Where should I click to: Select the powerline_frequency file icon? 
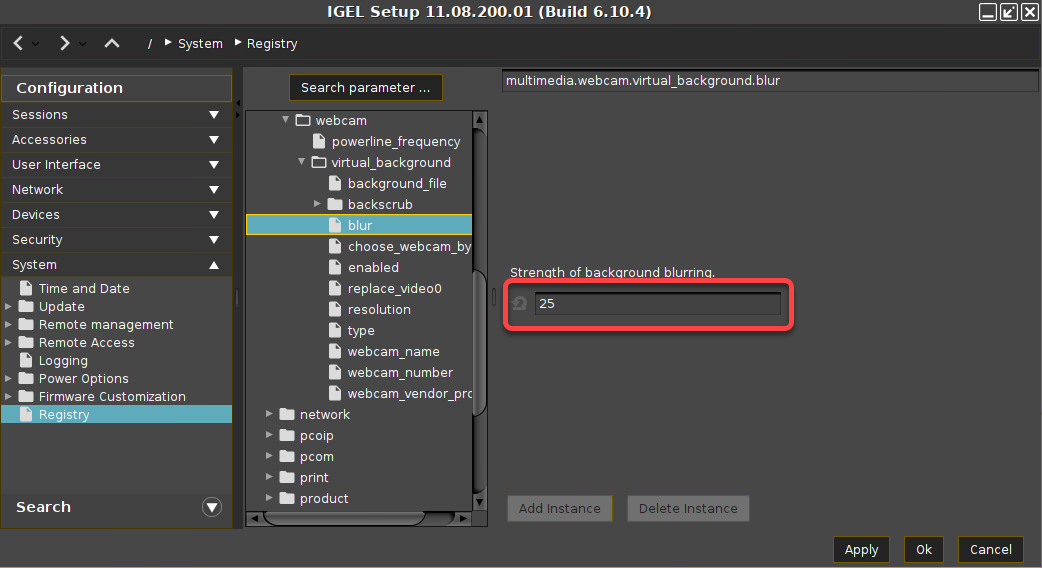321,142
